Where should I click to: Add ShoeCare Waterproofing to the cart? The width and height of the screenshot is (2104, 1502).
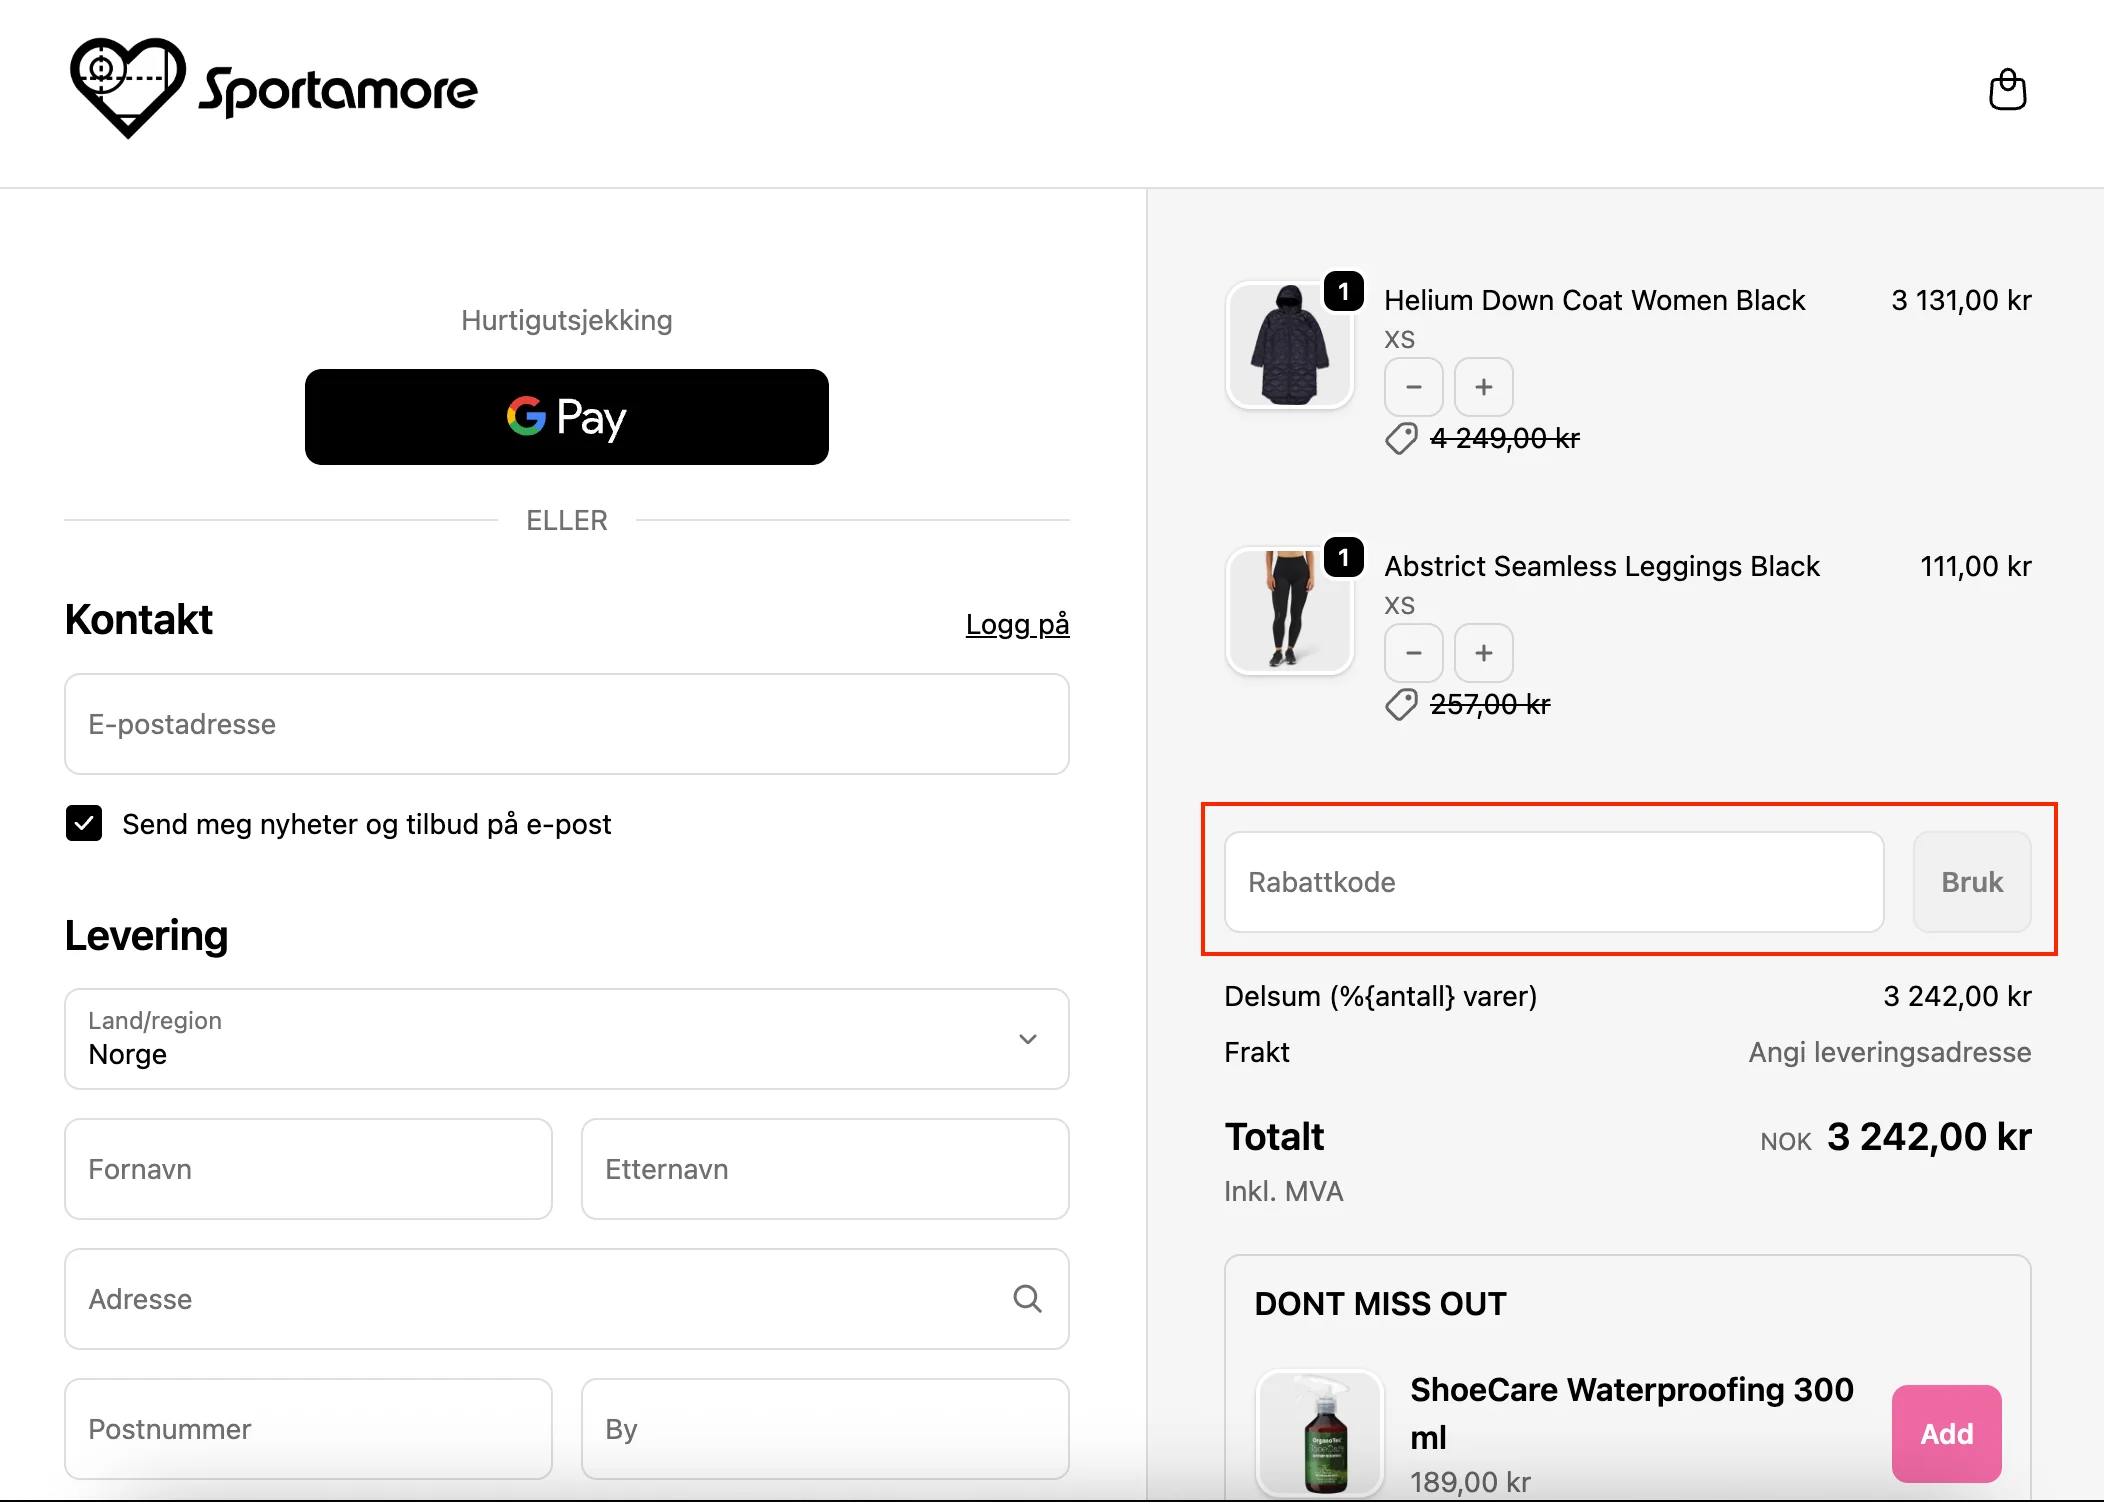tap(1945, 1433)
